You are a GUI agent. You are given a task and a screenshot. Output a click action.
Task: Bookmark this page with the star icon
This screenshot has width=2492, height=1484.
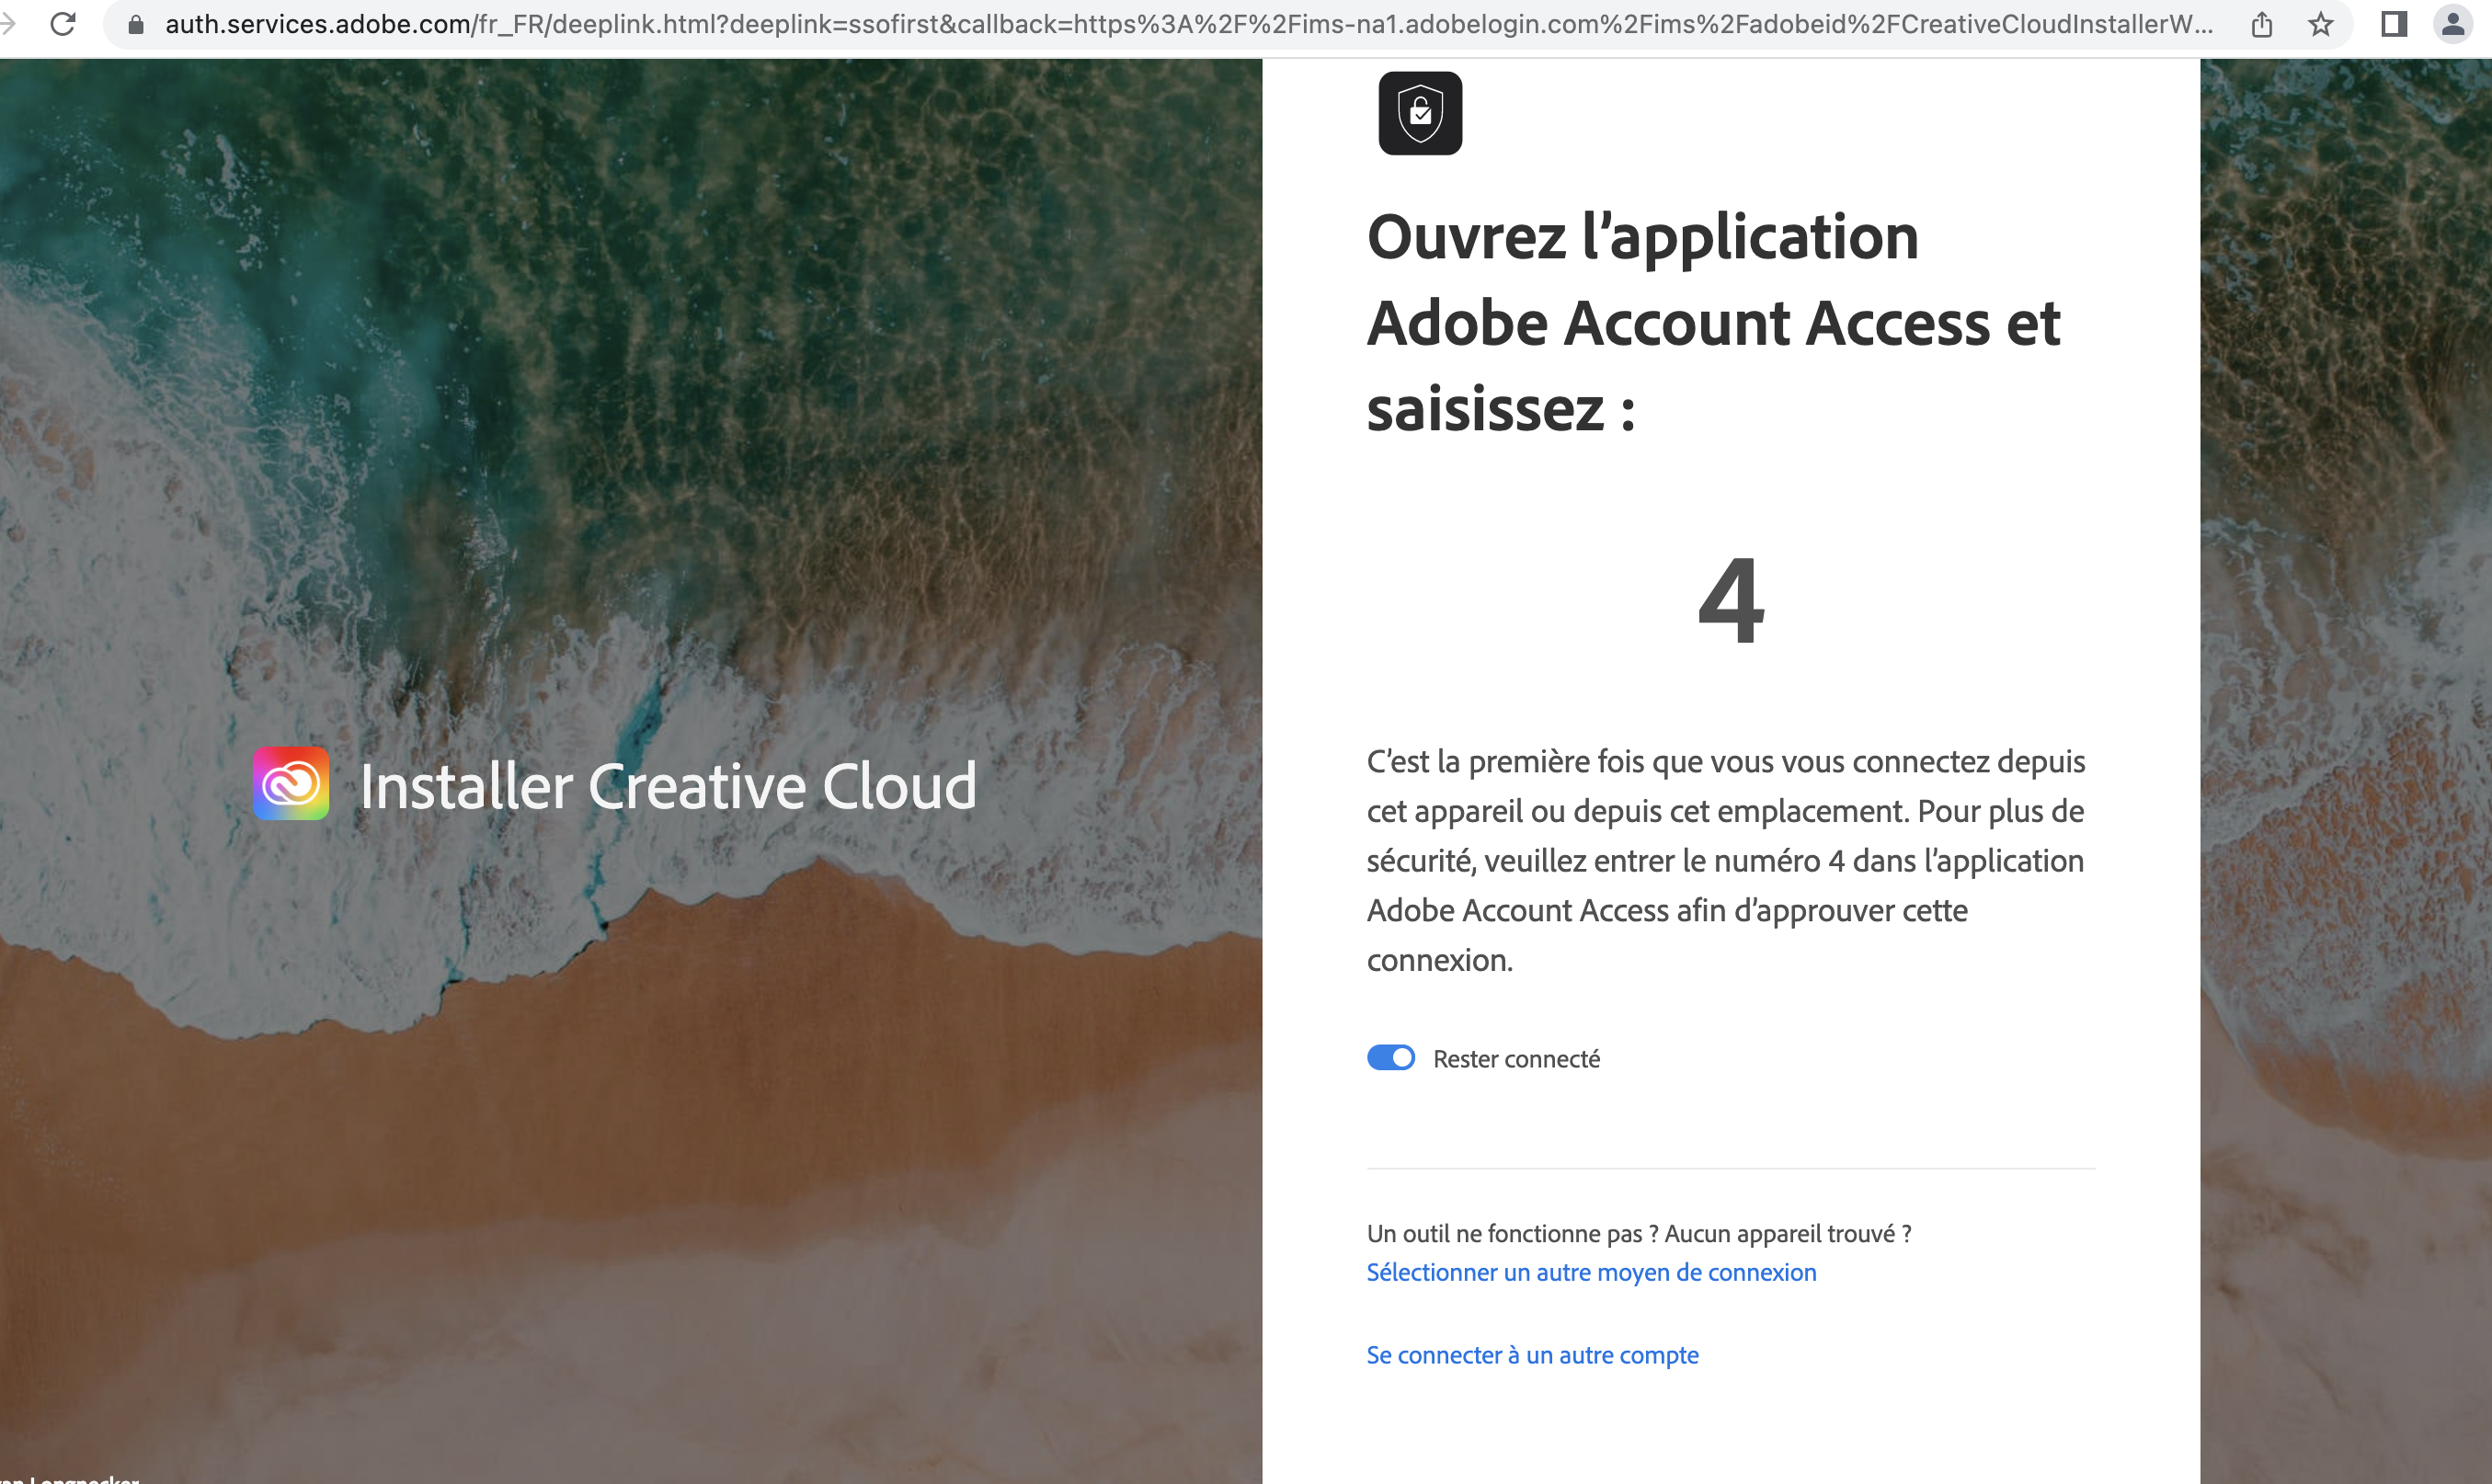click(2320, 24)
